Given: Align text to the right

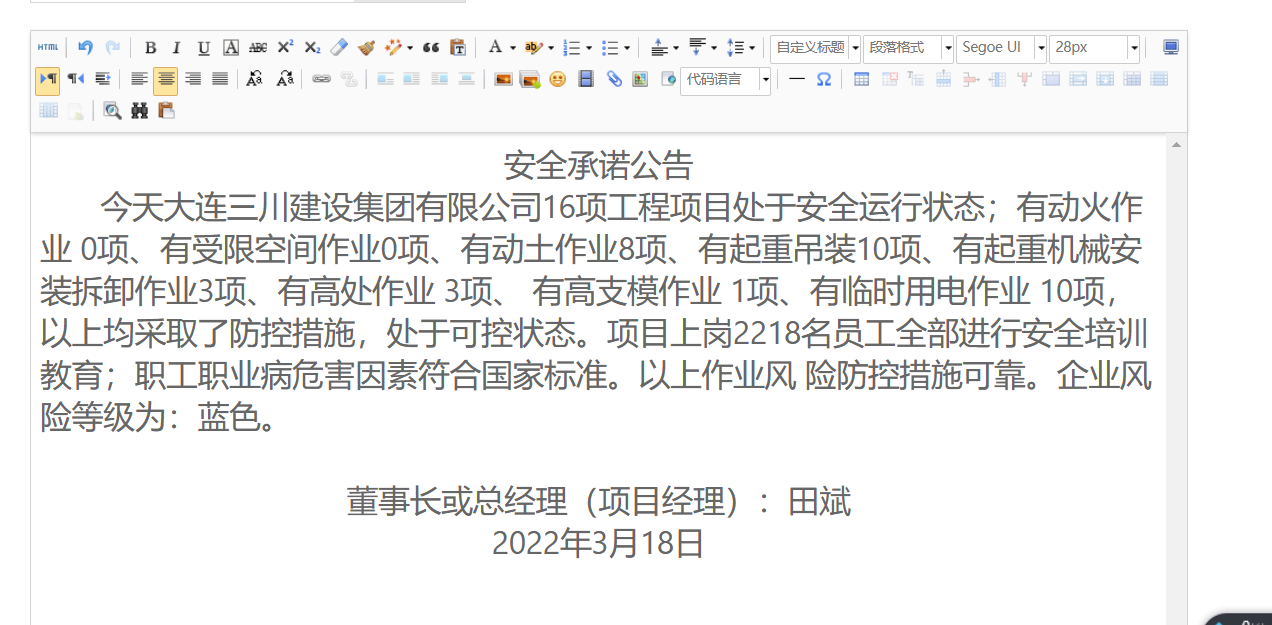Looking at the screenshot, I should click(193, 78).
